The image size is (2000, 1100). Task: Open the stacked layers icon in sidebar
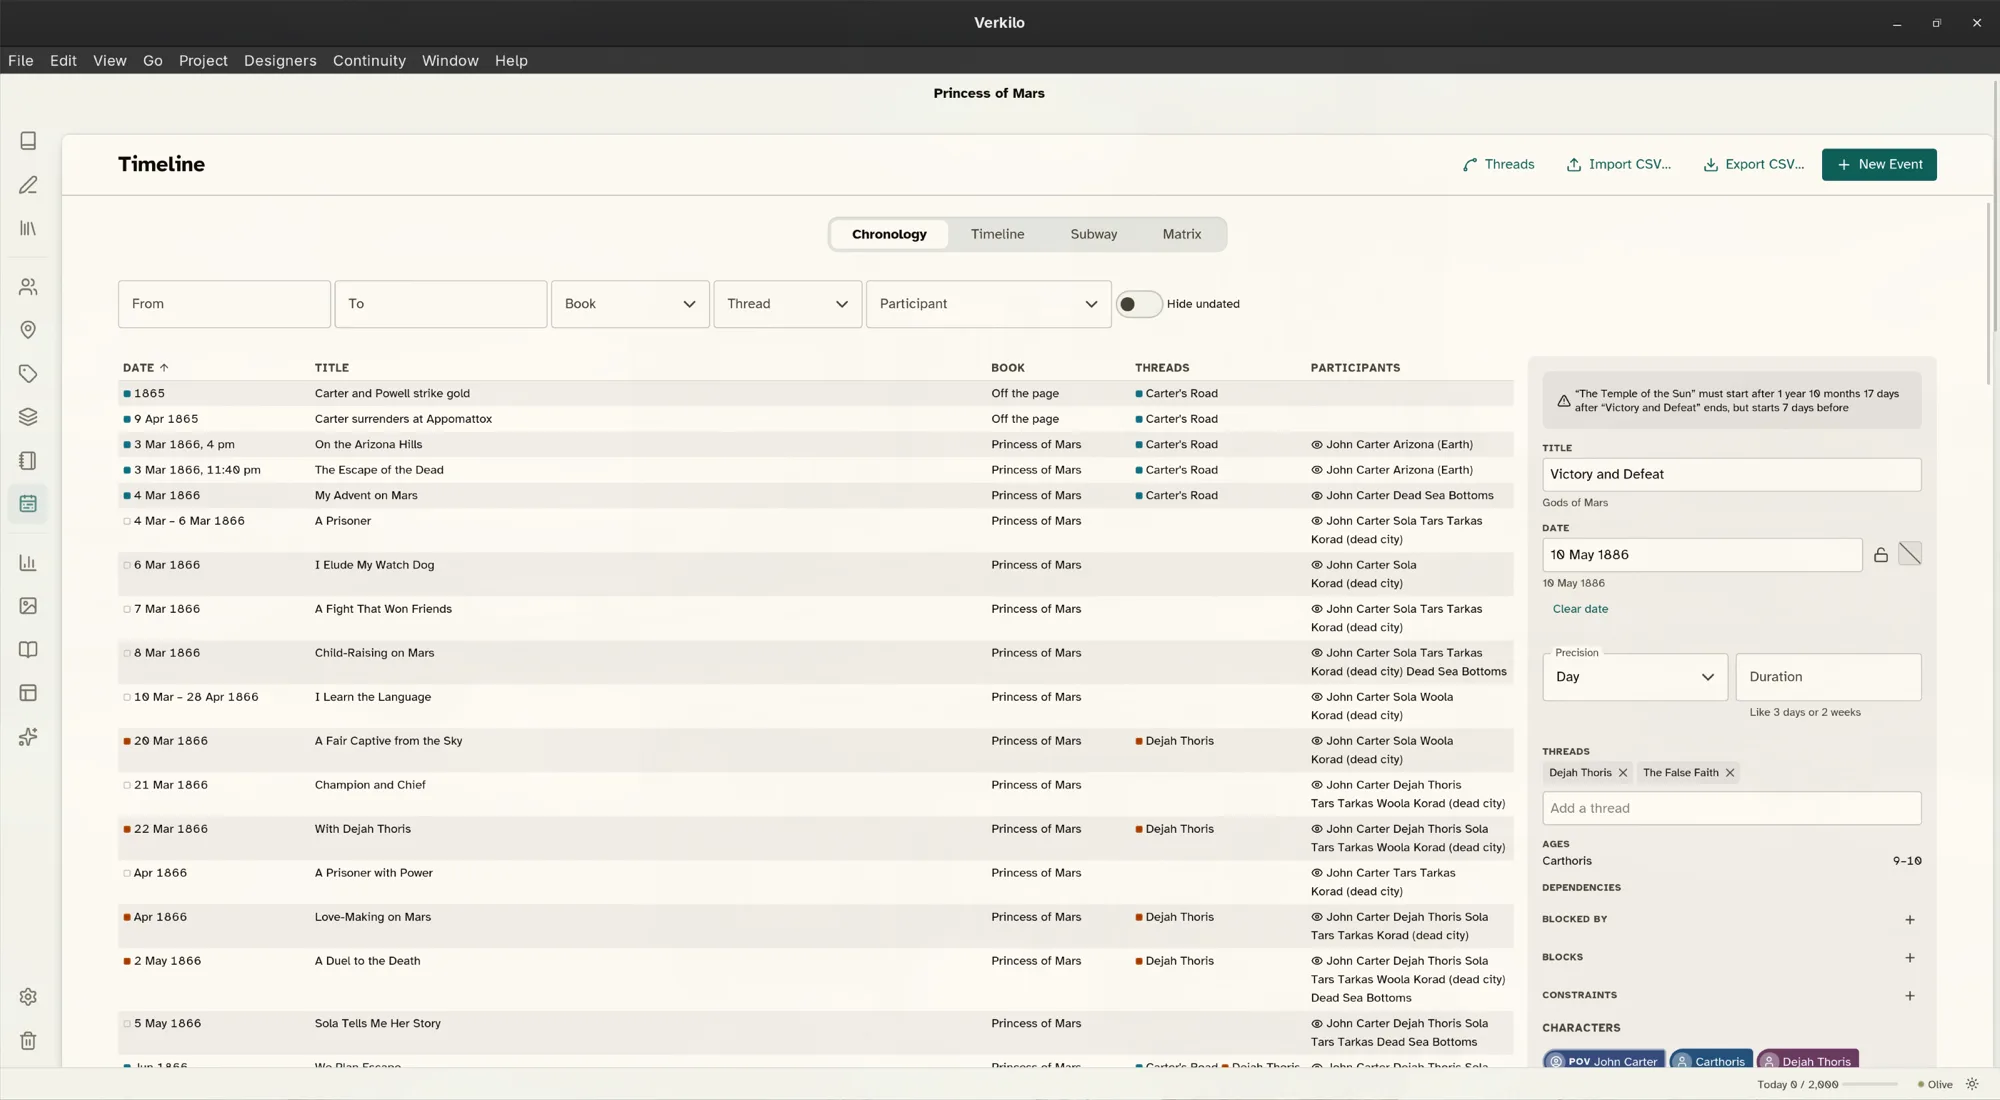click(28, 417)
